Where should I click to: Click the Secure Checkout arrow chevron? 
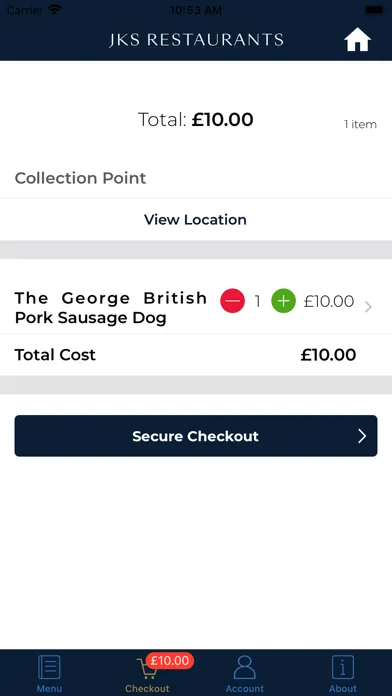(x=362, y=436)
